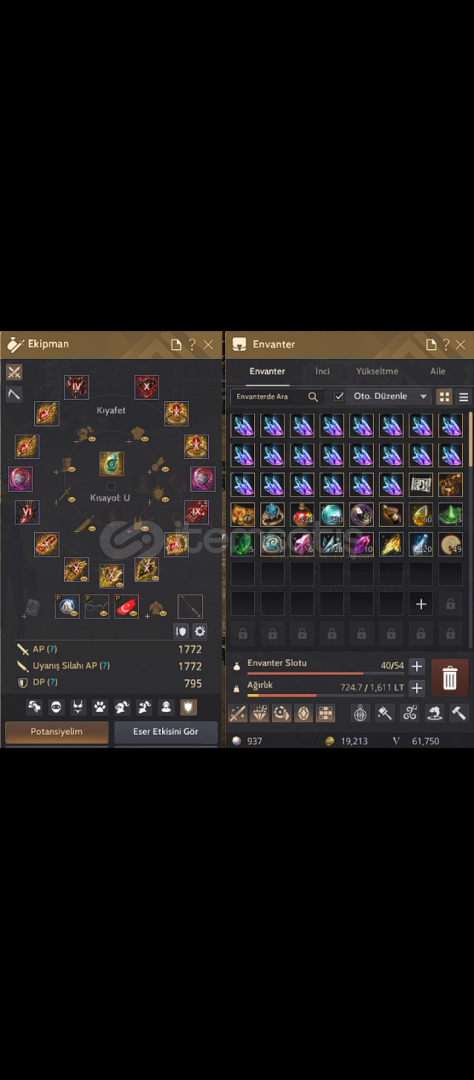Click the hammer icon in inventory toolbar
474x1080 pixels.
459,713
